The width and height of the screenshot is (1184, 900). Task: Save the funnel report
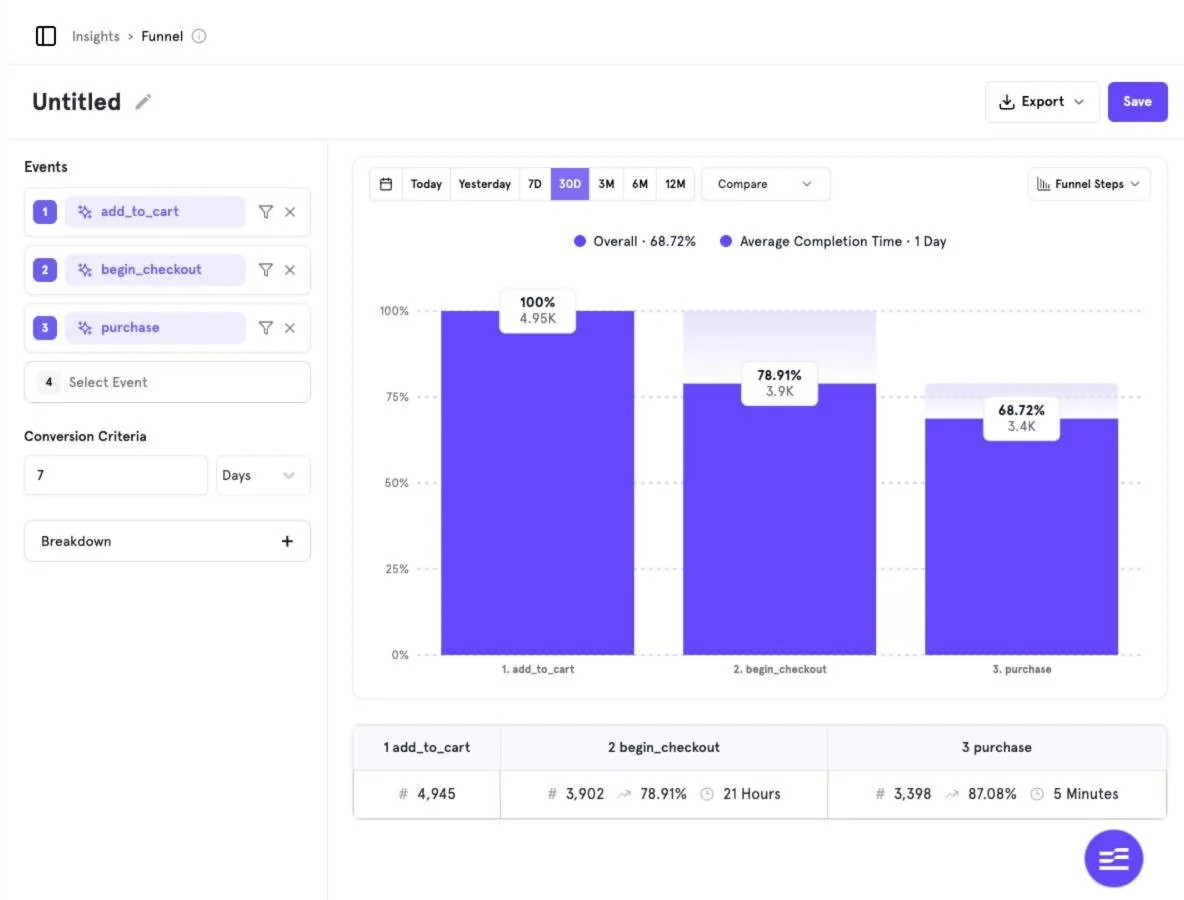pyautogui.click(x=1137, y=102)
